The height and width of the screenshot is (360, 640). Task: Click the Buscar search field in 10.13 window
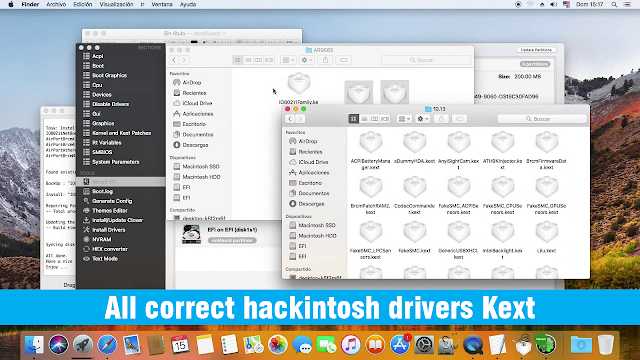(x=542, y=119)
